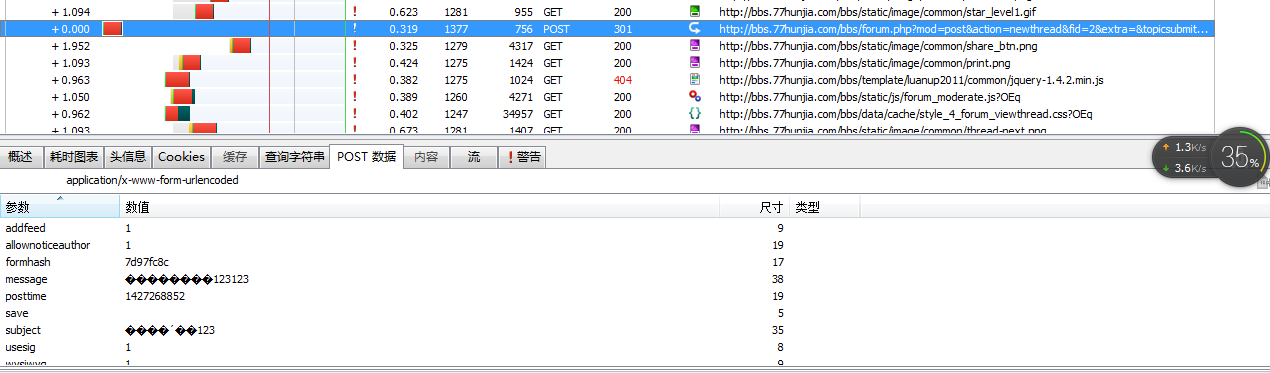Click the upload speed 1.3K/s indicator
The image size is (1270, 373).
tap(1183, 147)
